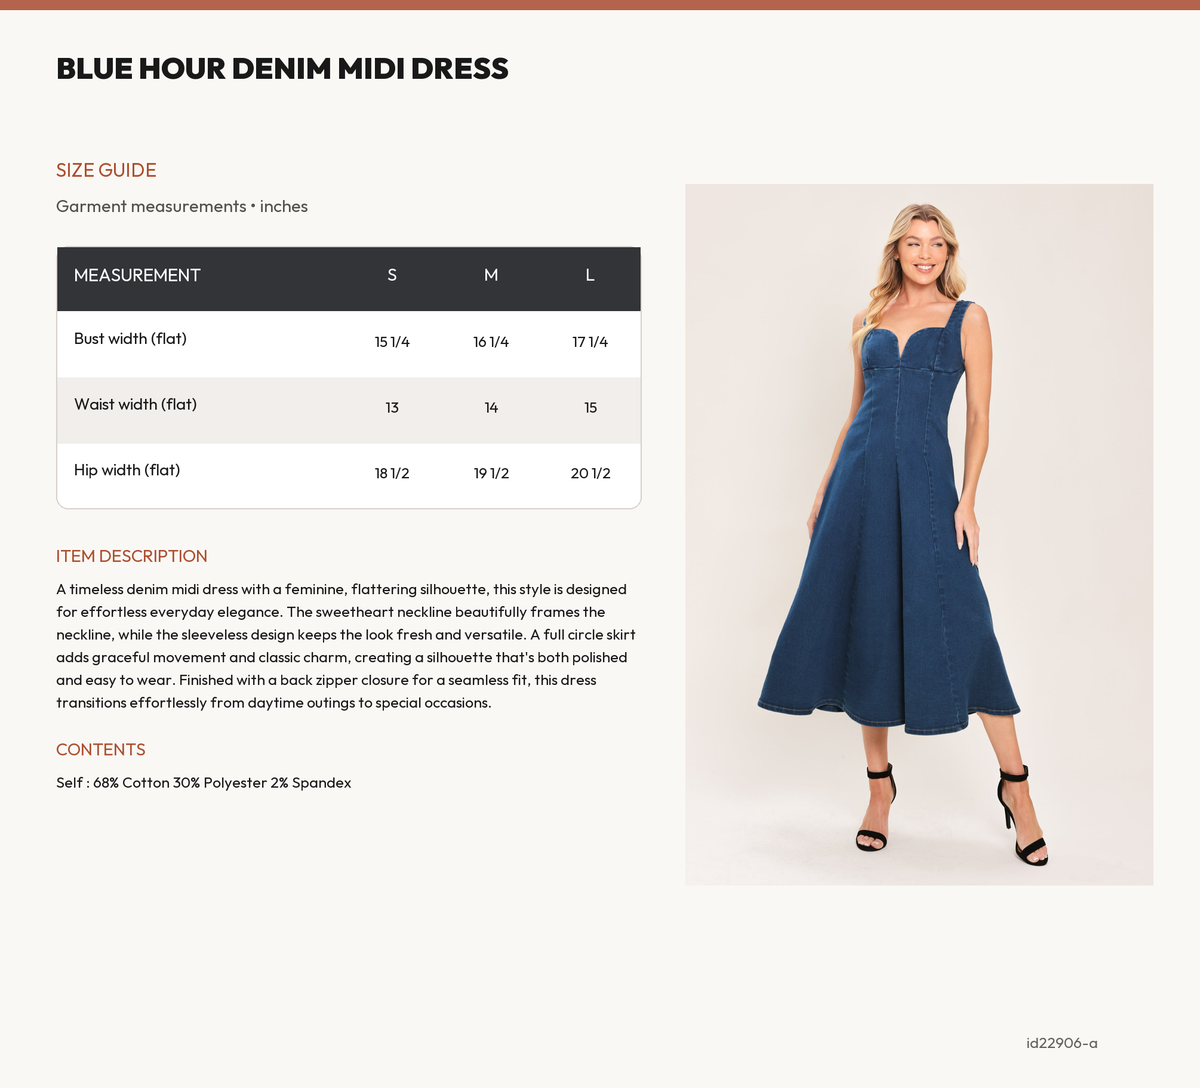Click the waist value 14
Screen dimensions: 1200x1088
[x=491, y=408]
